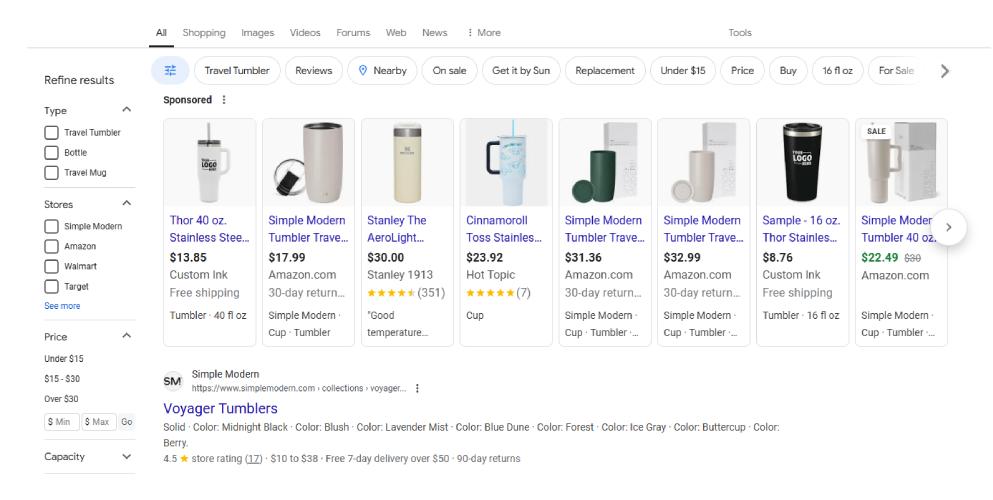993x500 pixels.
Task: Open the Stanley AeroLight product thumbnail
Action: click(x=408, y=163)
